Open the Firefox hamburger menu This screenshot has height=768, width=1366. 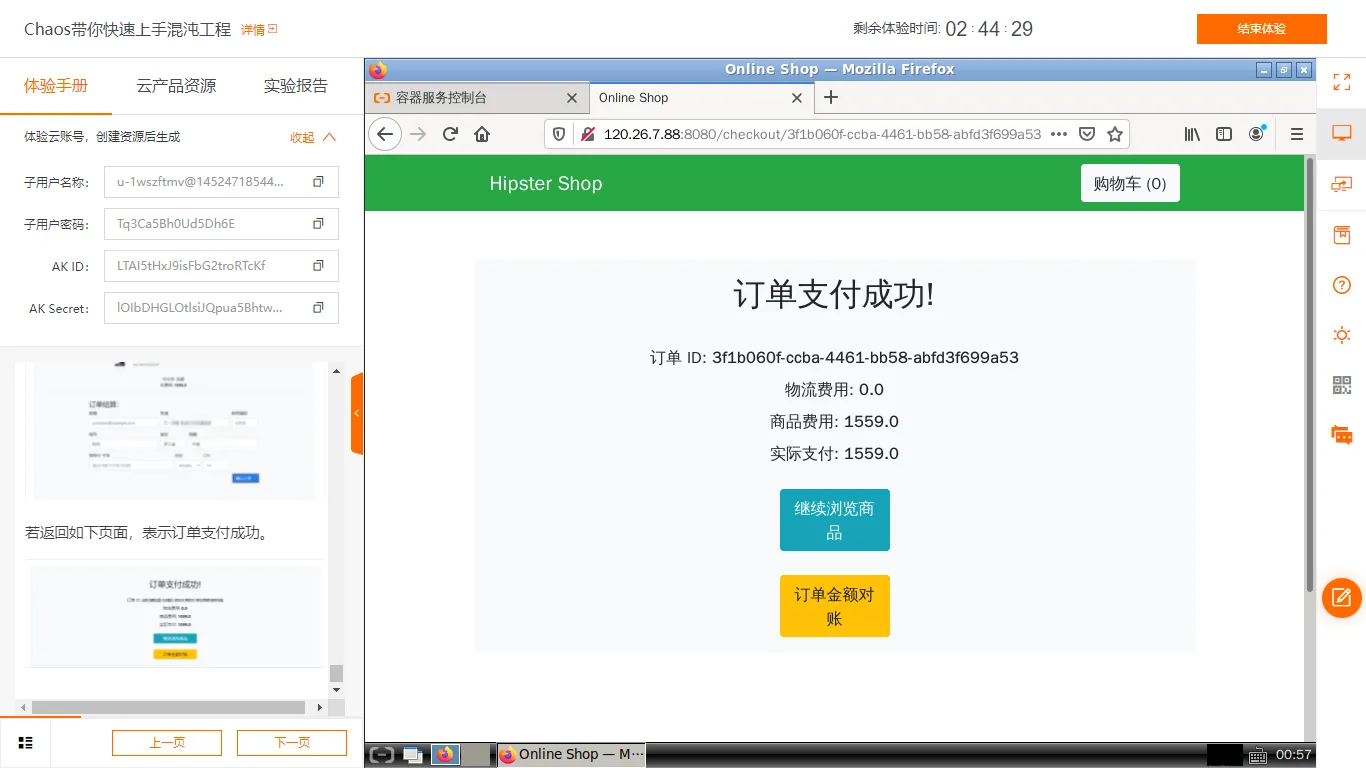point(1297,134)
